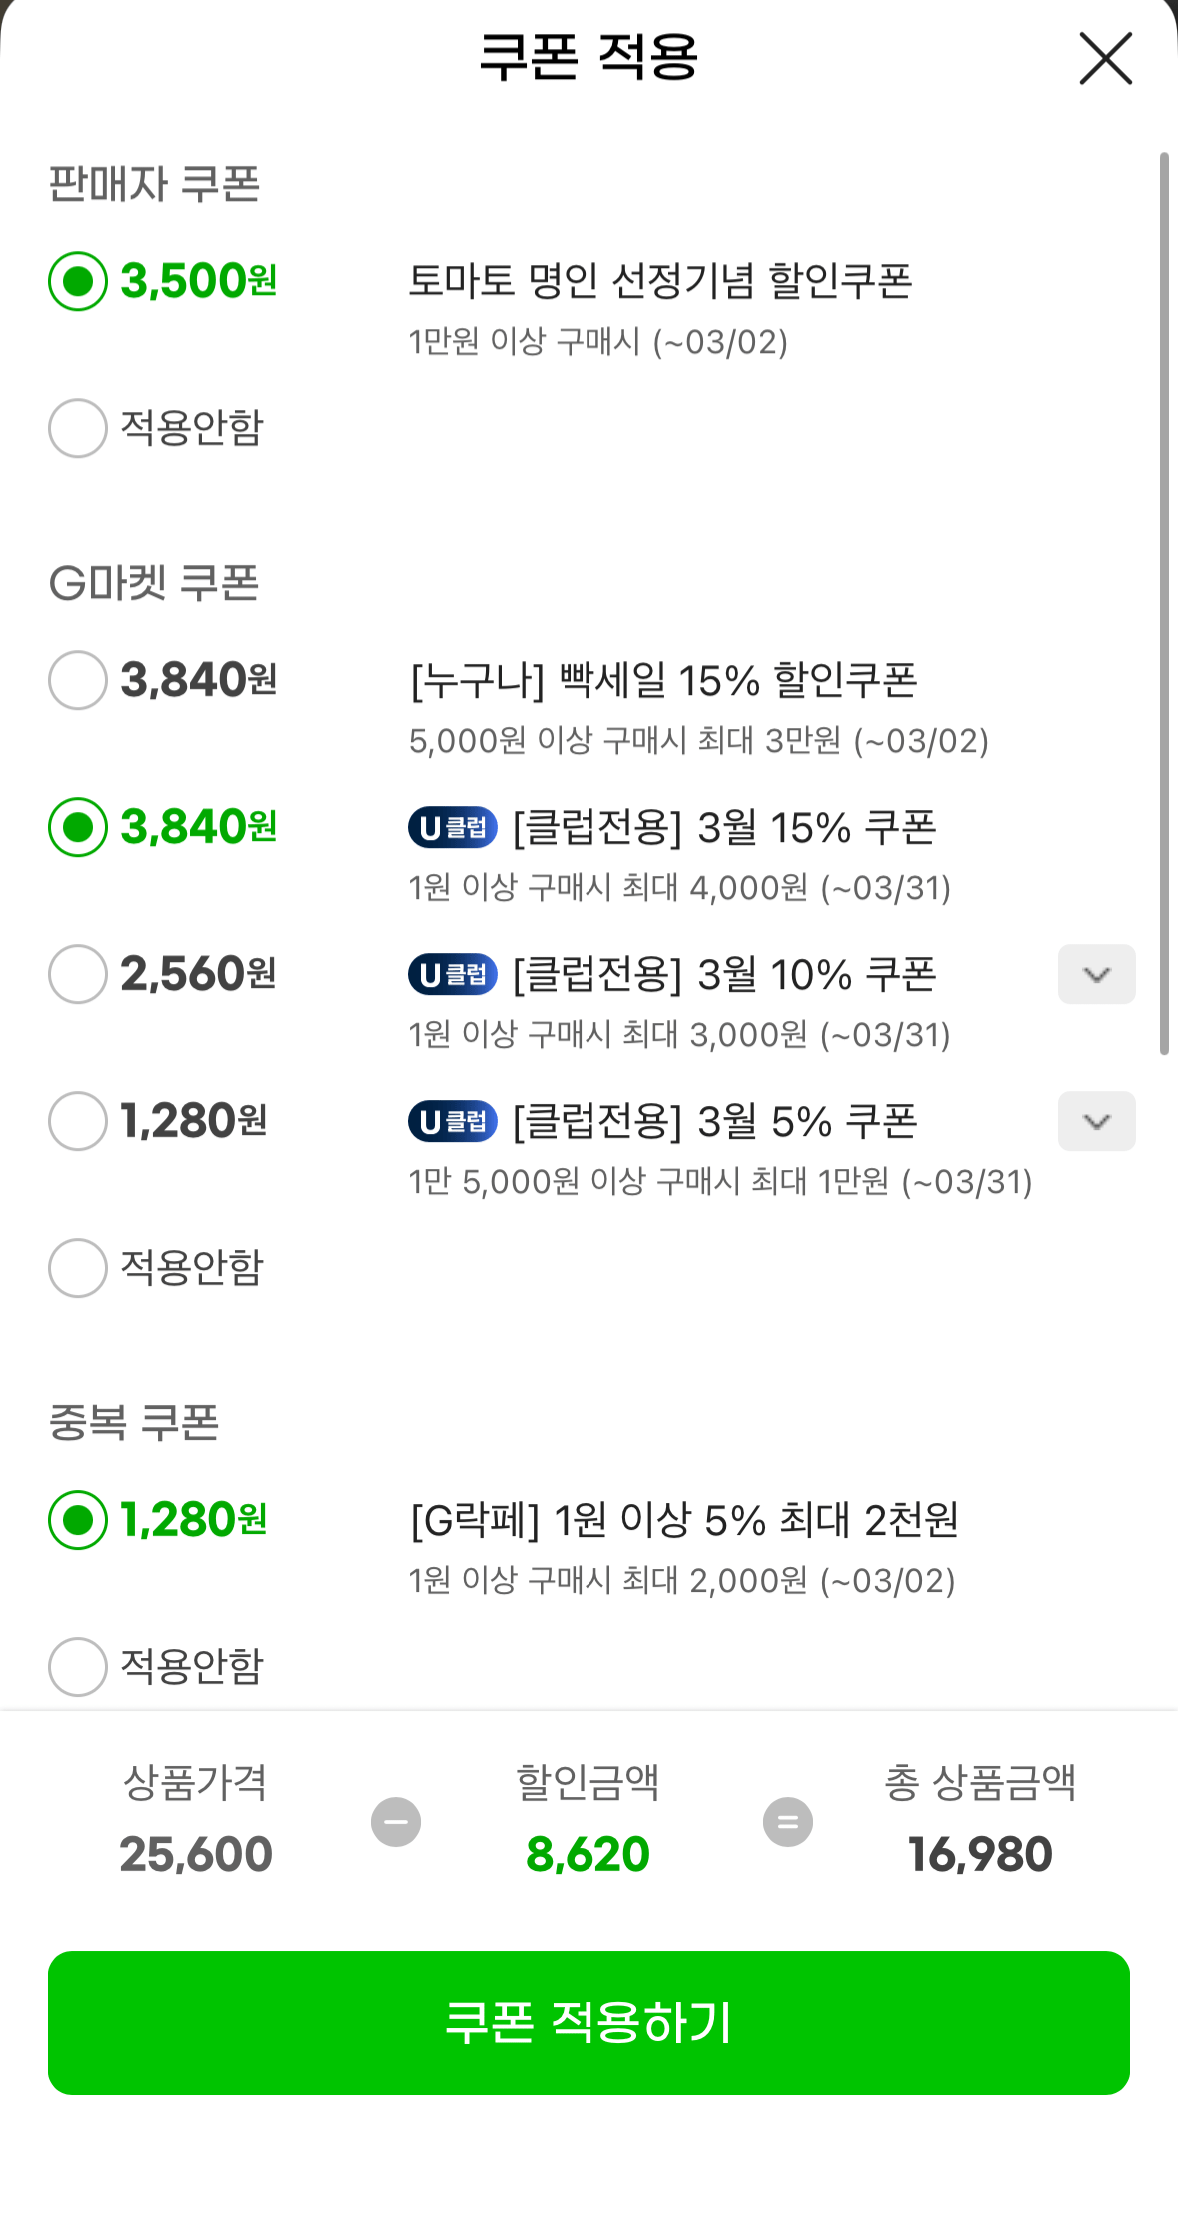Image resolution: width=1178 pixels, height=2221 pixels.
Task: Choose 적용안함 under G마켓 쿠폰
Action: click(78, 1268)
